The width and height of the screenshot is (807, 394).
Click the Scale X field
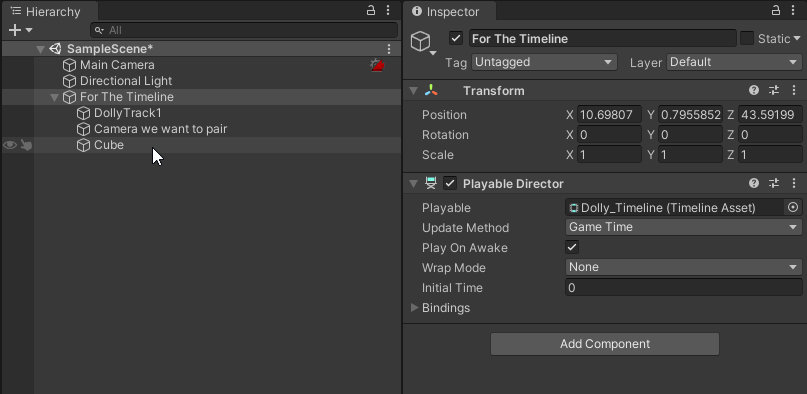coord(609,154)
